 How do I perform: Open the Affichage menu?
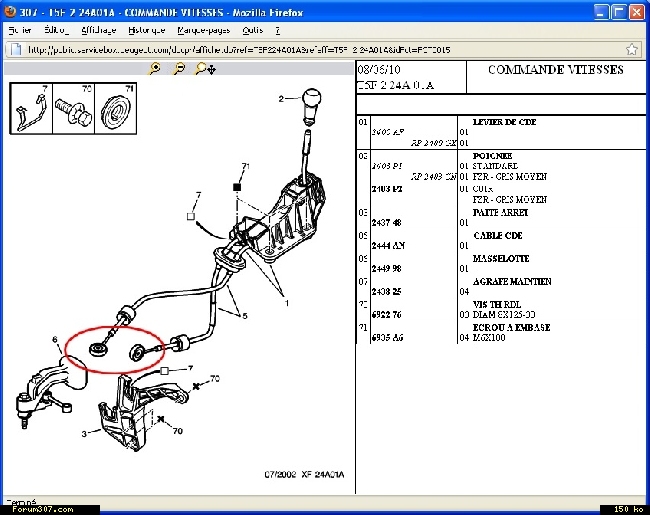point(99,30)
